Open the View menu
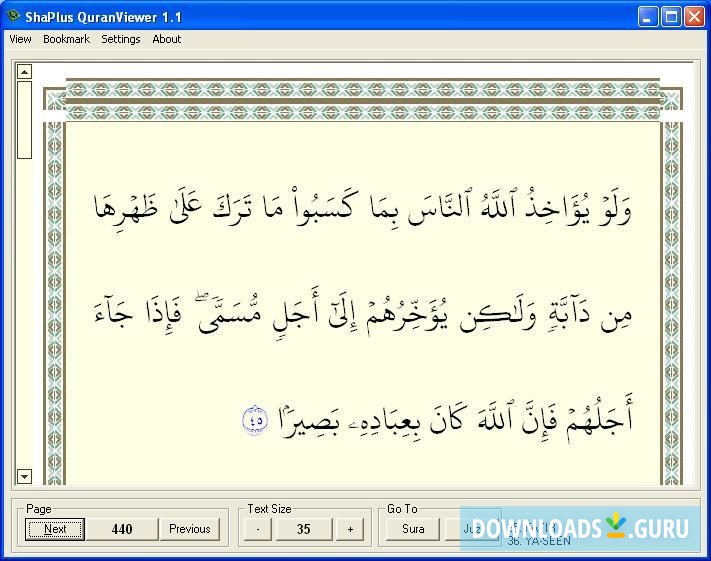This screenshot has width=711, height=561. (x=20, y=39)
